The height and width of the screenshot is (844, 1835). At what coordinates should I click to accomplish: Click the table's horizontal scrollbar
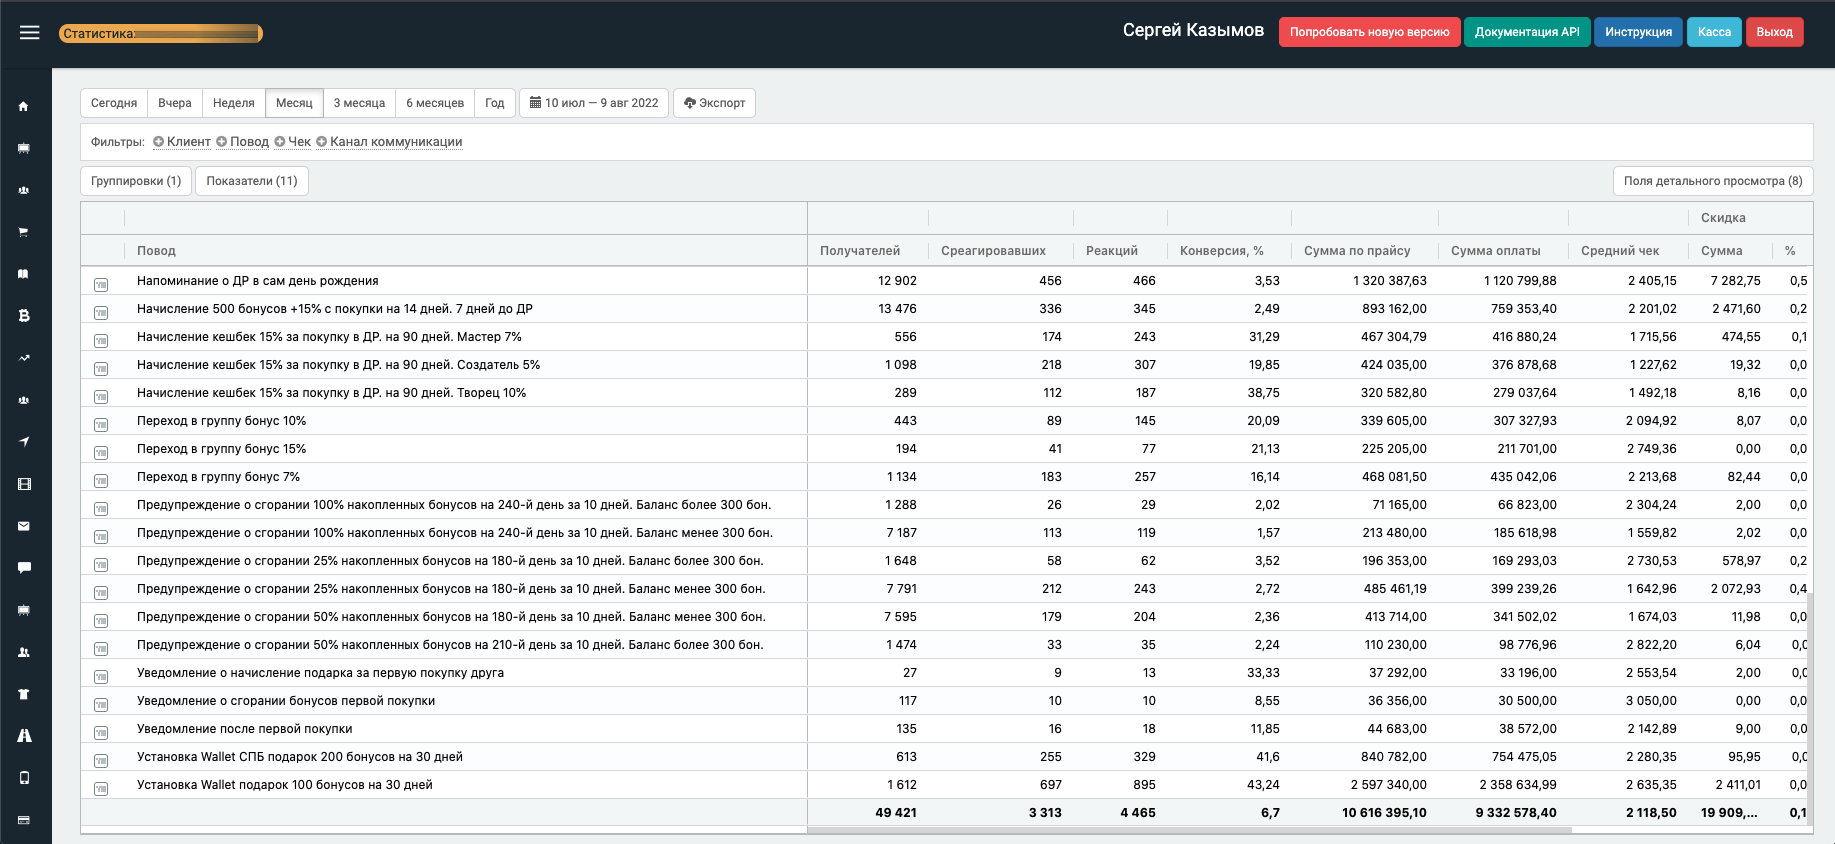(1188, 830)
